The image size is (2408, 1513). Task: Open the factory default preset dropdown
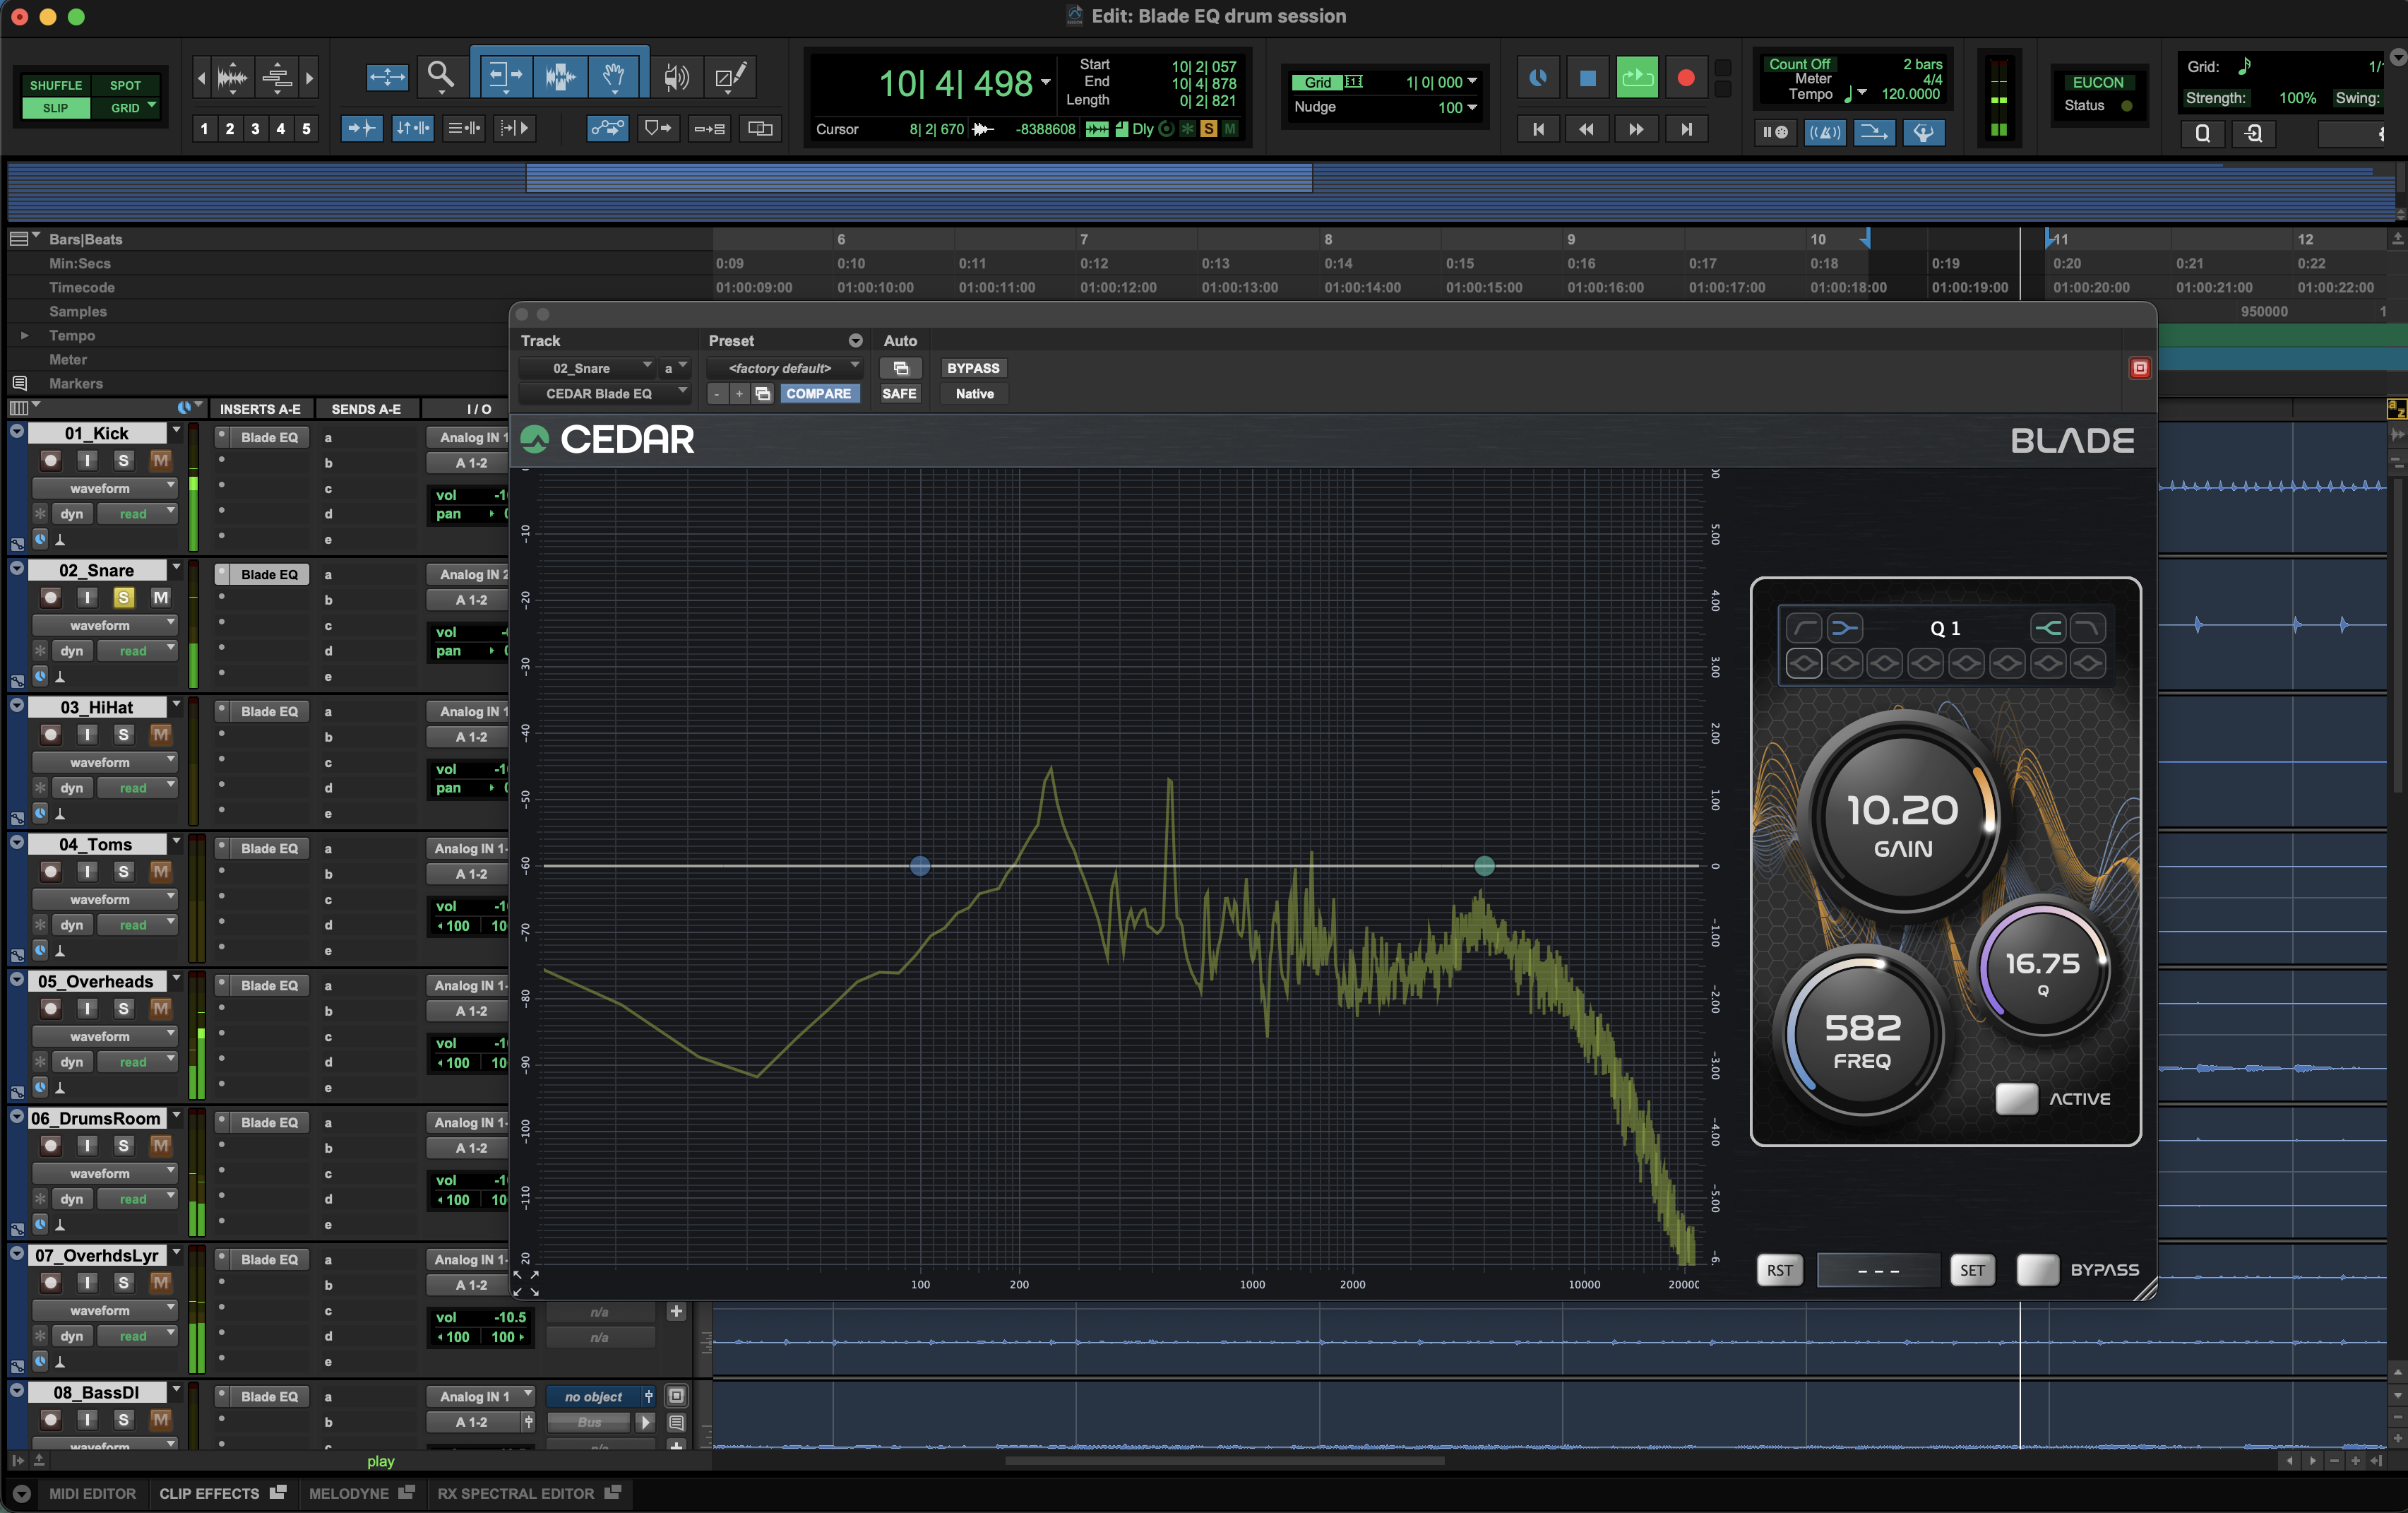click(x=784, y=368)
